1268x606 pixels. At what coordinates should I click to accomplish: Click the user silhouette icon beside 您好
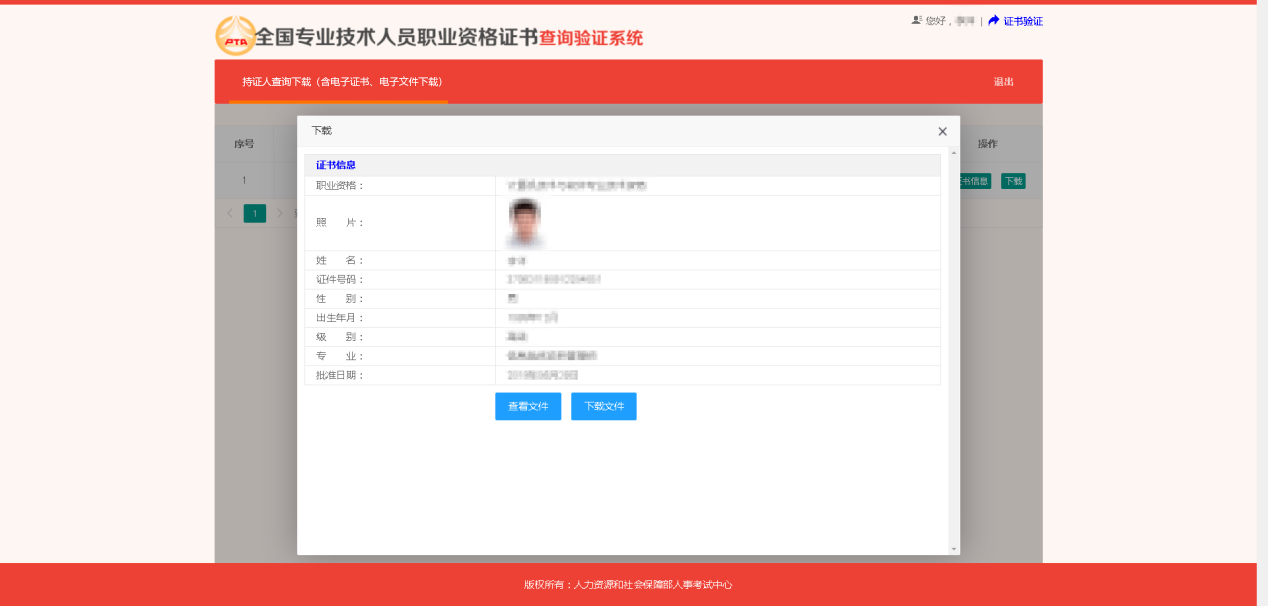pyautogui.click(x=918, y=20)
